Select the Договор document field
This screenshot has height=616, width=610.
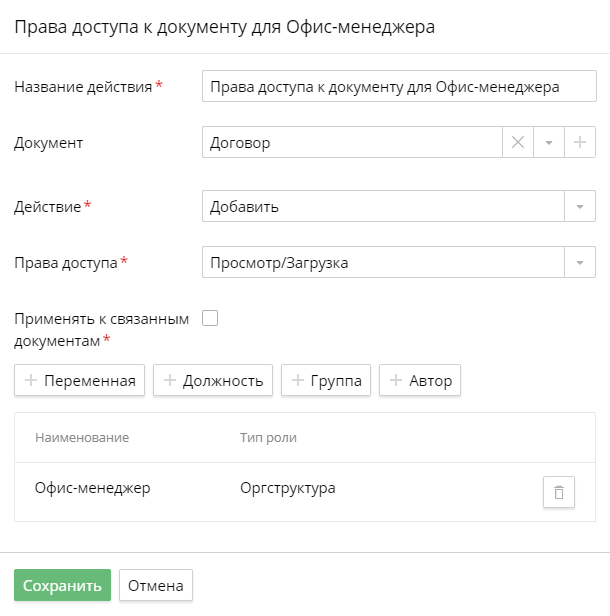(352, 142)
